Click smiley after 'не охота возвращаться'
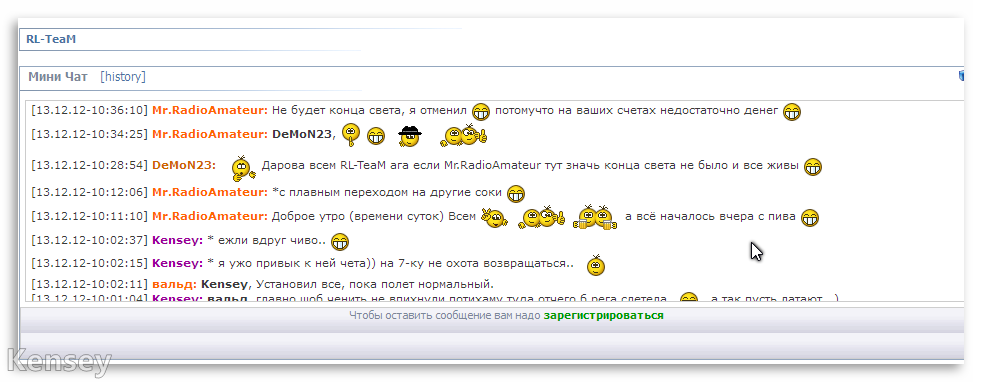This screenshot has width=982, height=382. [596, 266]
